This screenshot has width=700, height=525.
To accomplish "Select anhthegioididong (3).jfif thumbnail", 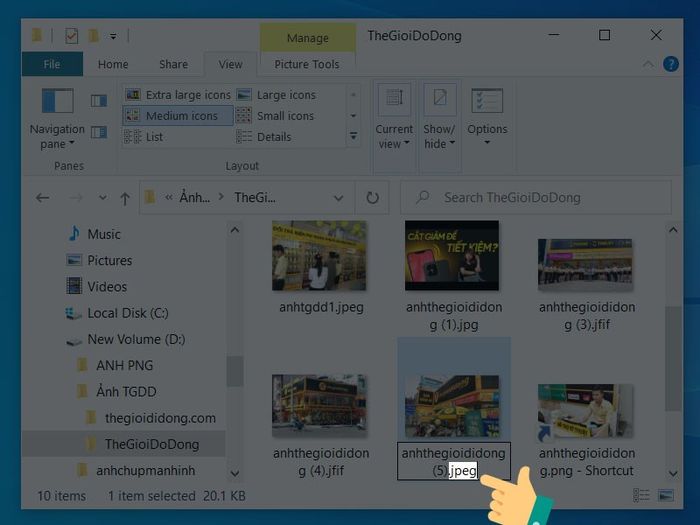I will (x=585, y=265).
